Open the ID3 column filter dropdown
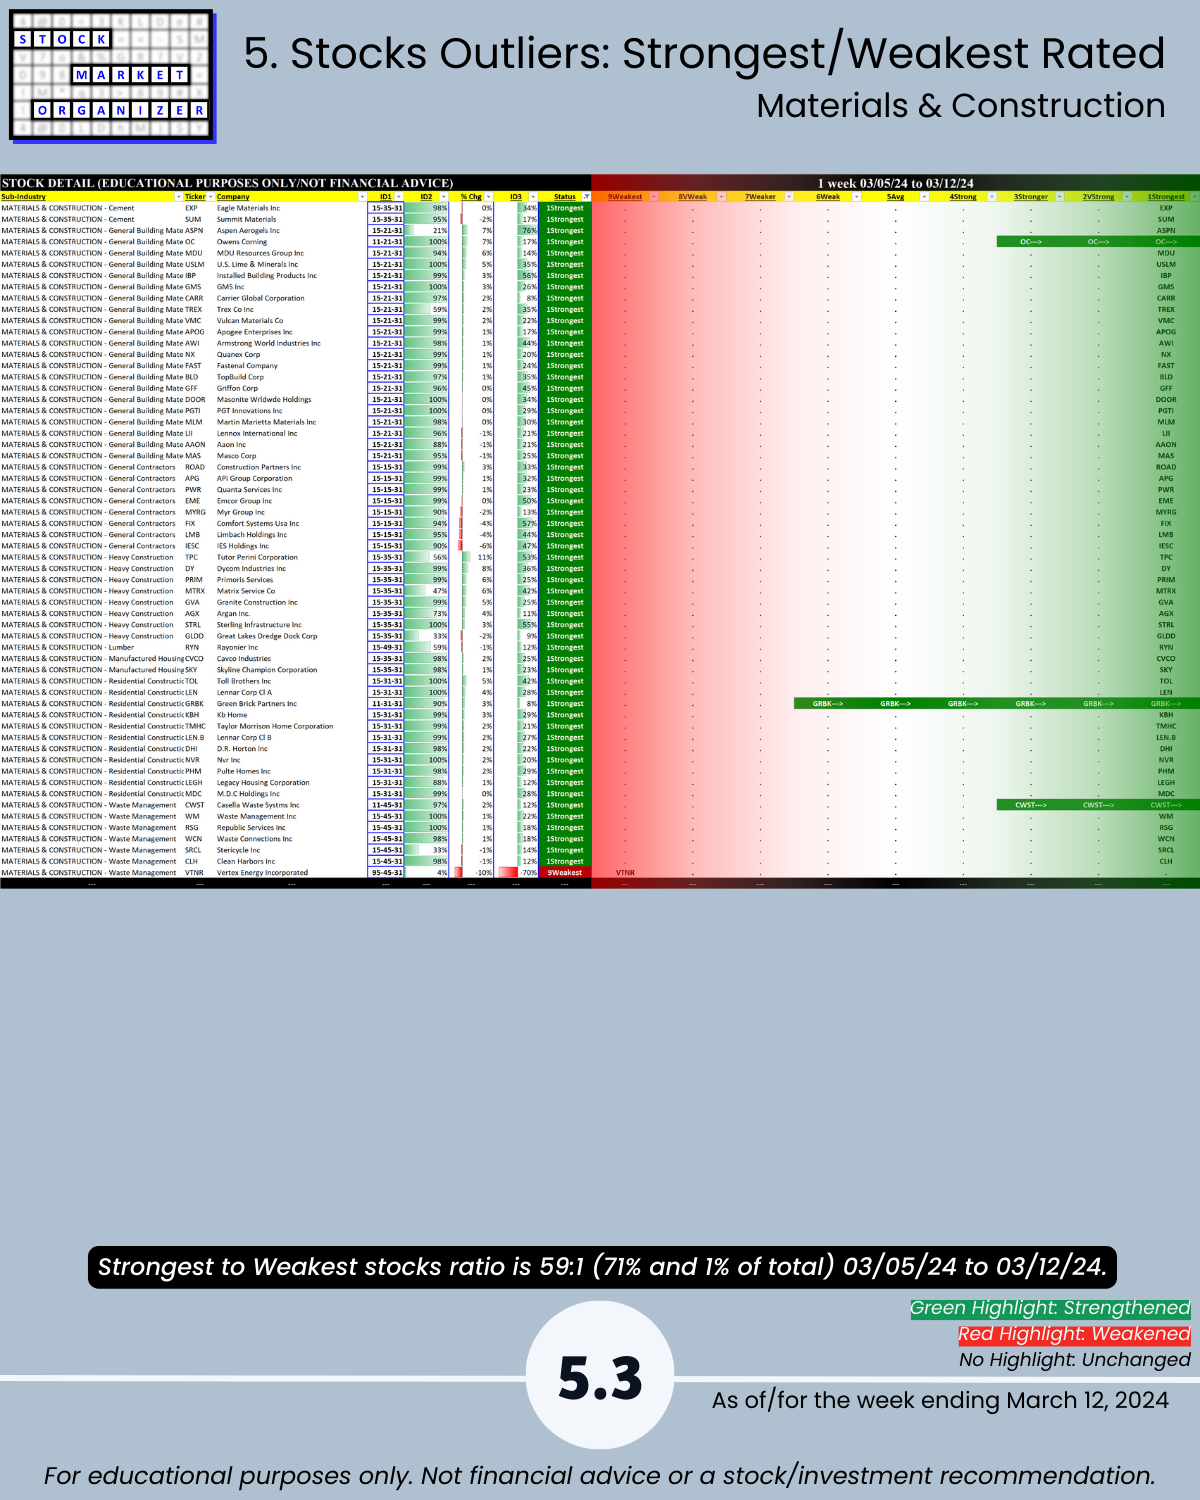The image size is (1200, 1500). pyautogui.click(x=533, y=197)
